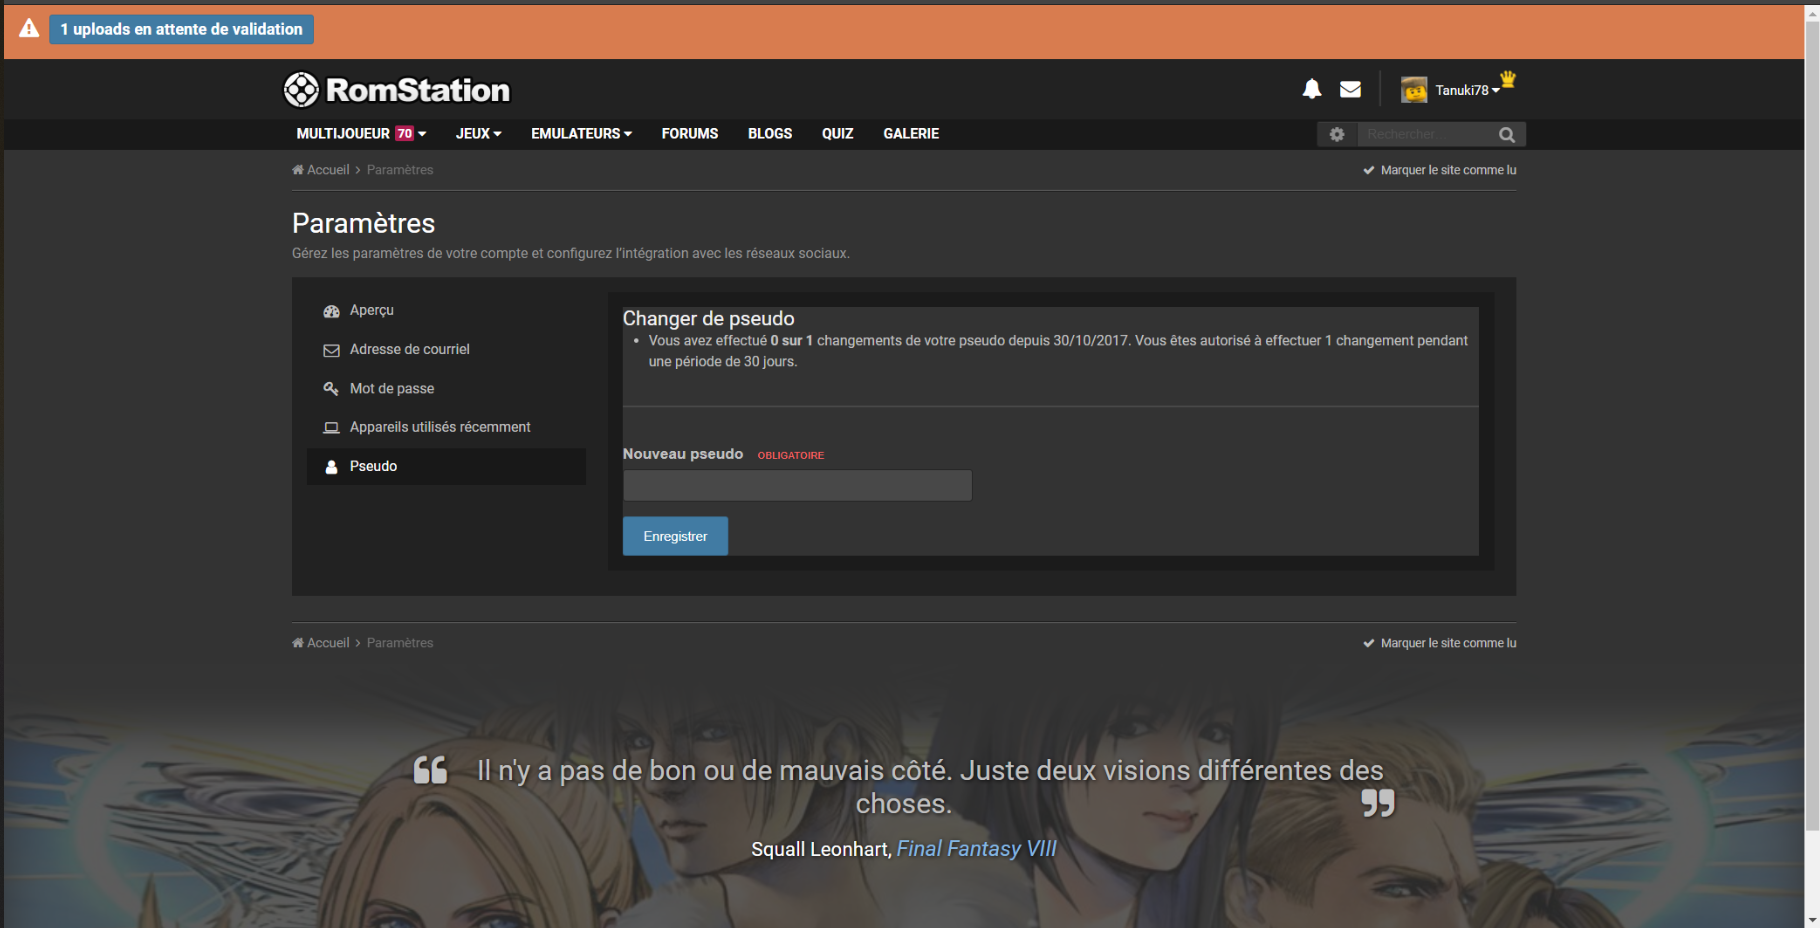Click the search options gear icon
Viewport: 1820px width, 928px height.
pyautogui.click(x=1337, y=134)
